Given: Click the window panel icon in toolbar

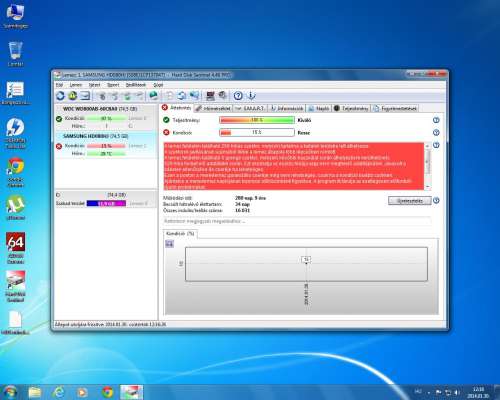Looking at the screenshot, I should click(85, 96).
